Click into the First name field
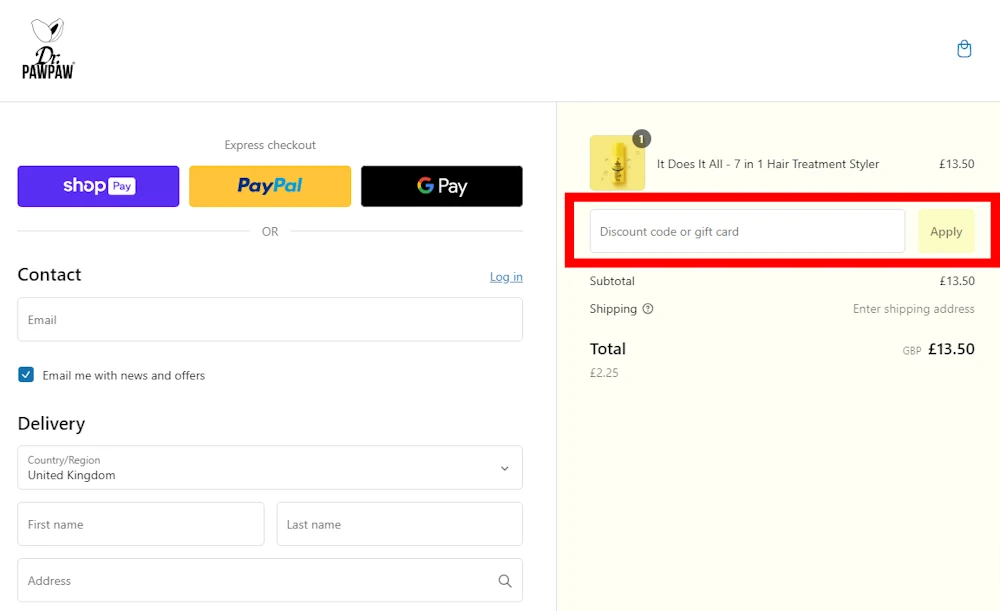1000x611 pixels. click(141, 524)
